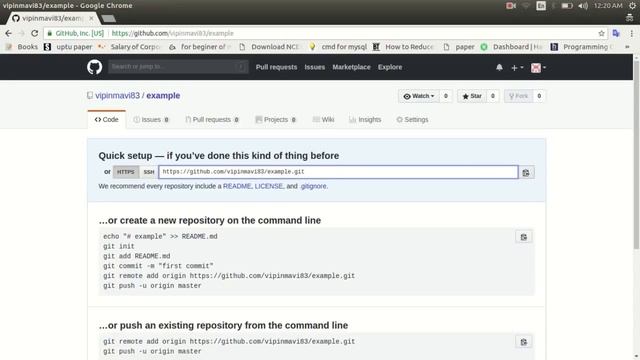Click the echo "# example" >> README.md line
This screenshot has width=640, height=360.
tap(160, 236)
